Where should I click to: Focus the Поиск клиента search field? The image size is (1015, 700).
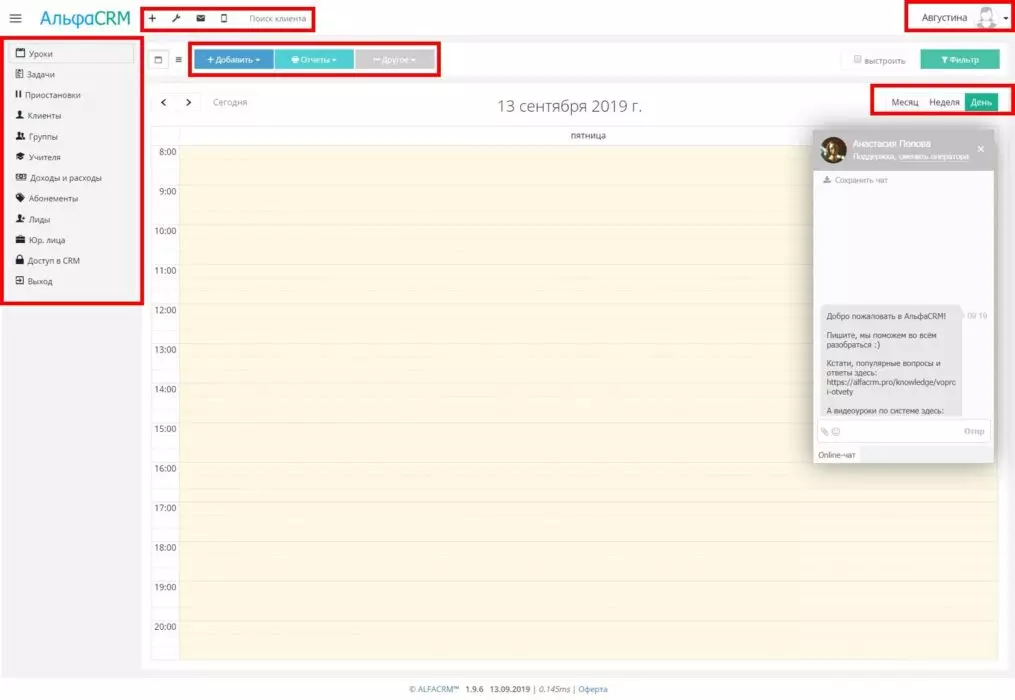point(277,18)
